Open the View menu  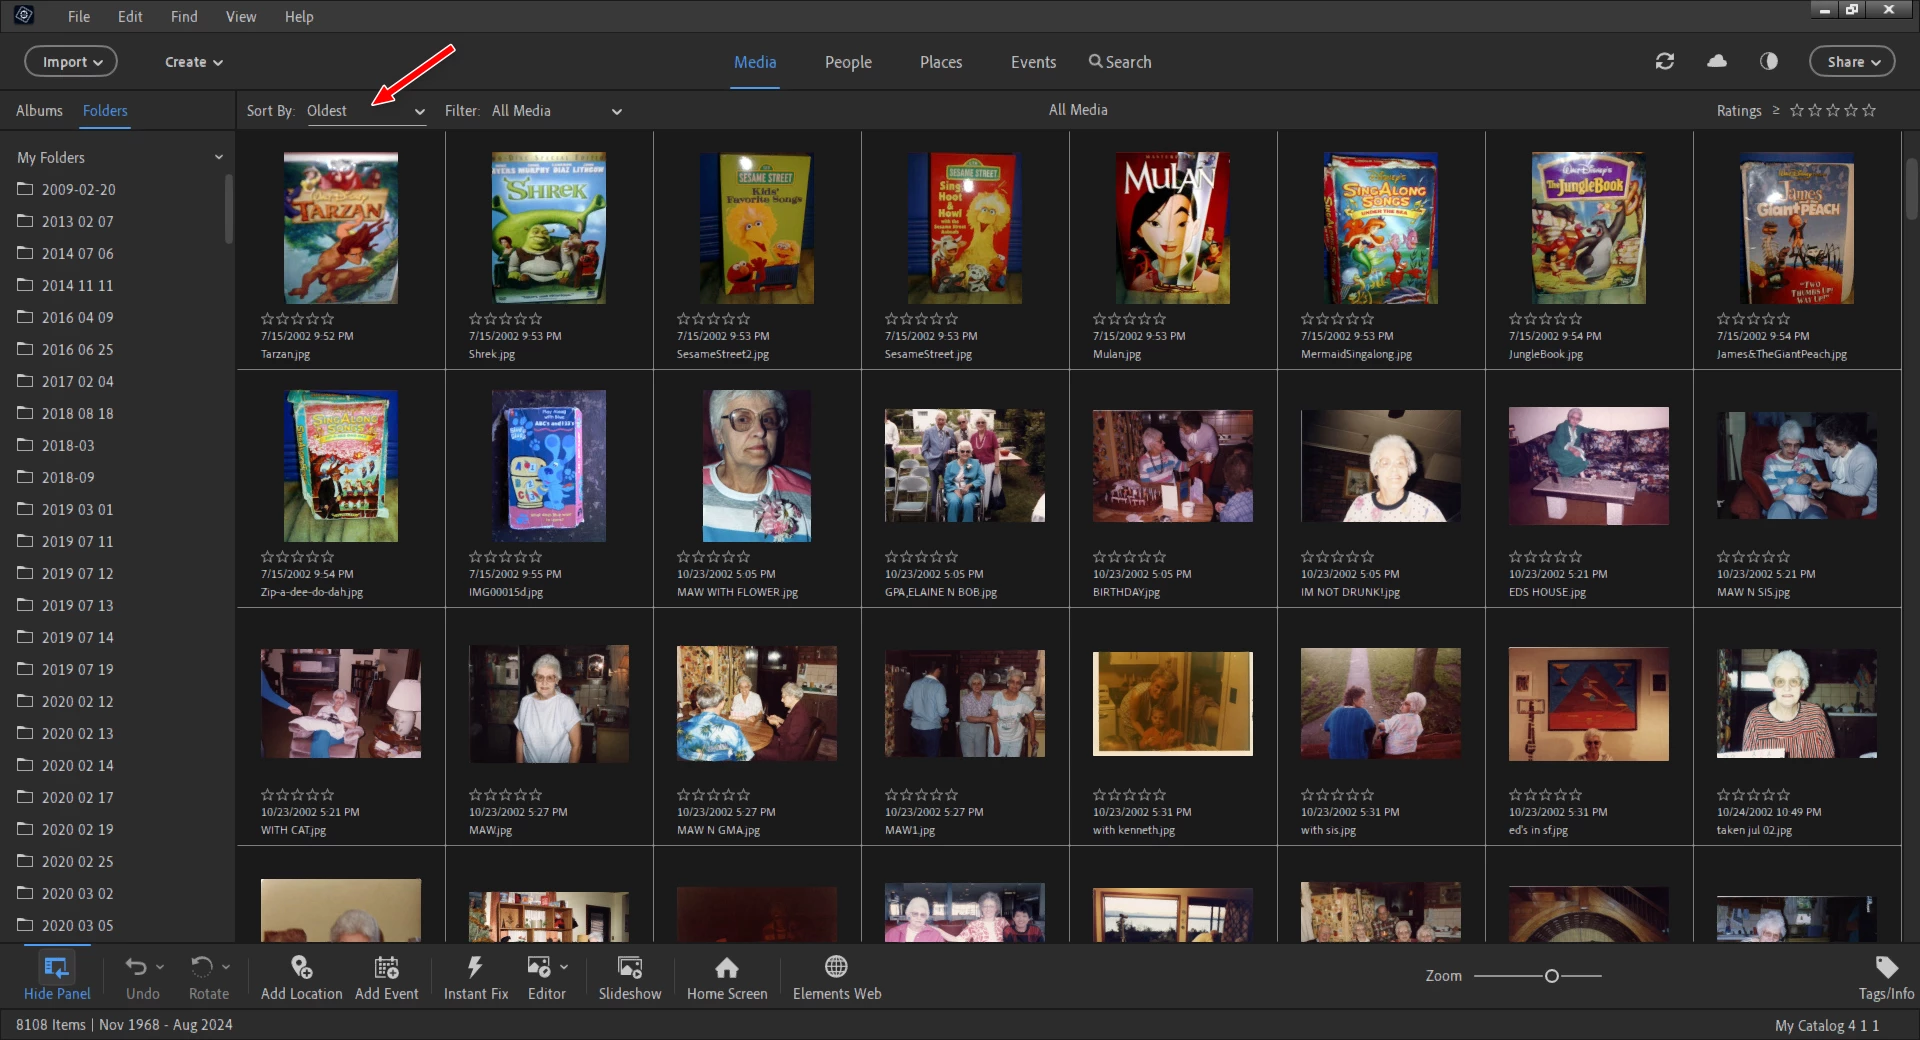pos(241,16)
